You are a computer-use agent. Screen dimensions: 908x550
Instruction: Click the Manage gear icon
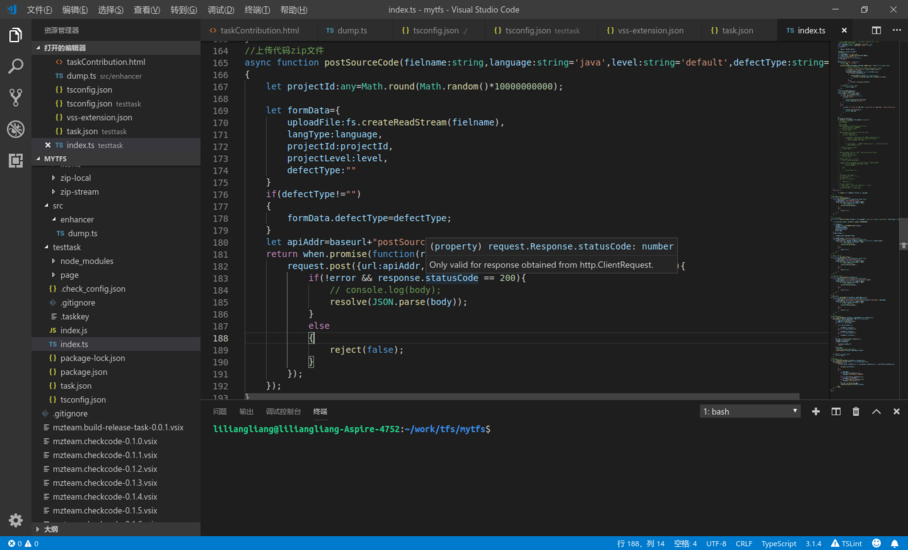[x=15, y=520]
